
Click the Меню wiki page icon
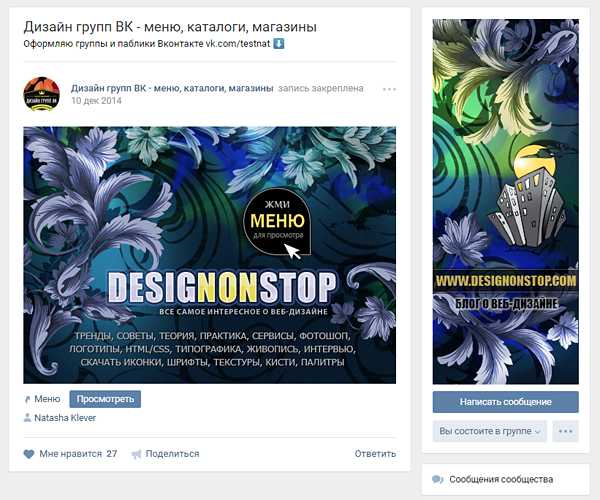[27, 399]
